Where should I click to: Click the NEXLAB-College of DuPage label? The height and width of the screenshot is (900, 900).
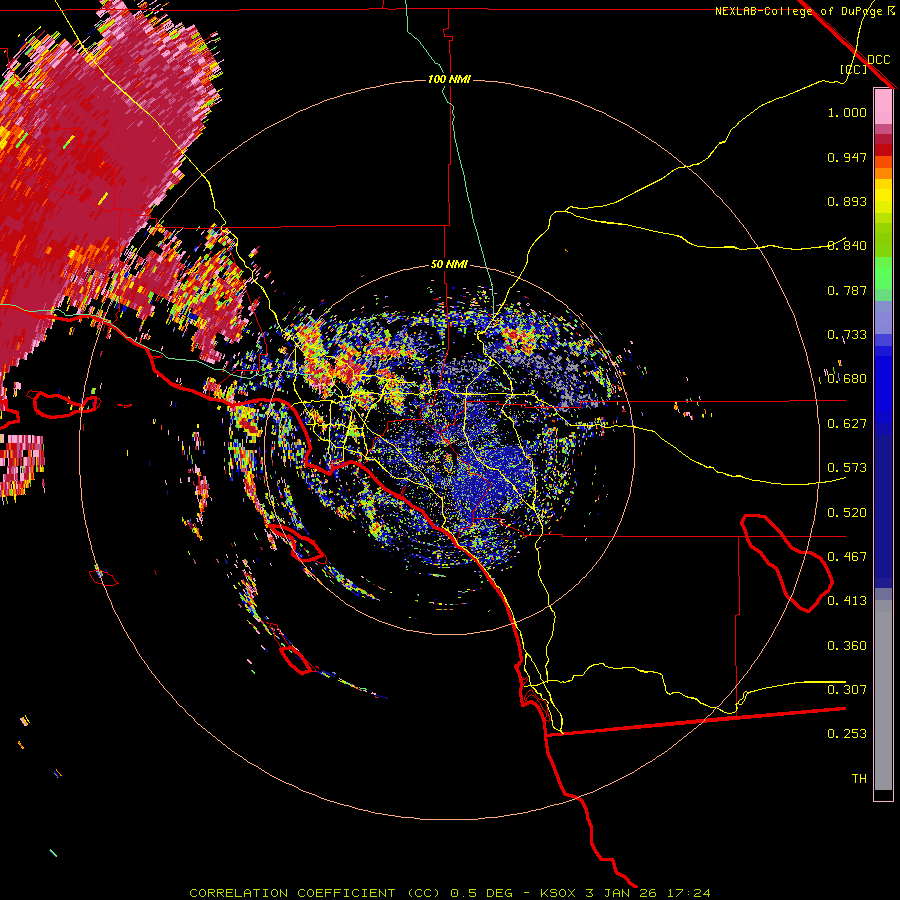pos(799,11)
